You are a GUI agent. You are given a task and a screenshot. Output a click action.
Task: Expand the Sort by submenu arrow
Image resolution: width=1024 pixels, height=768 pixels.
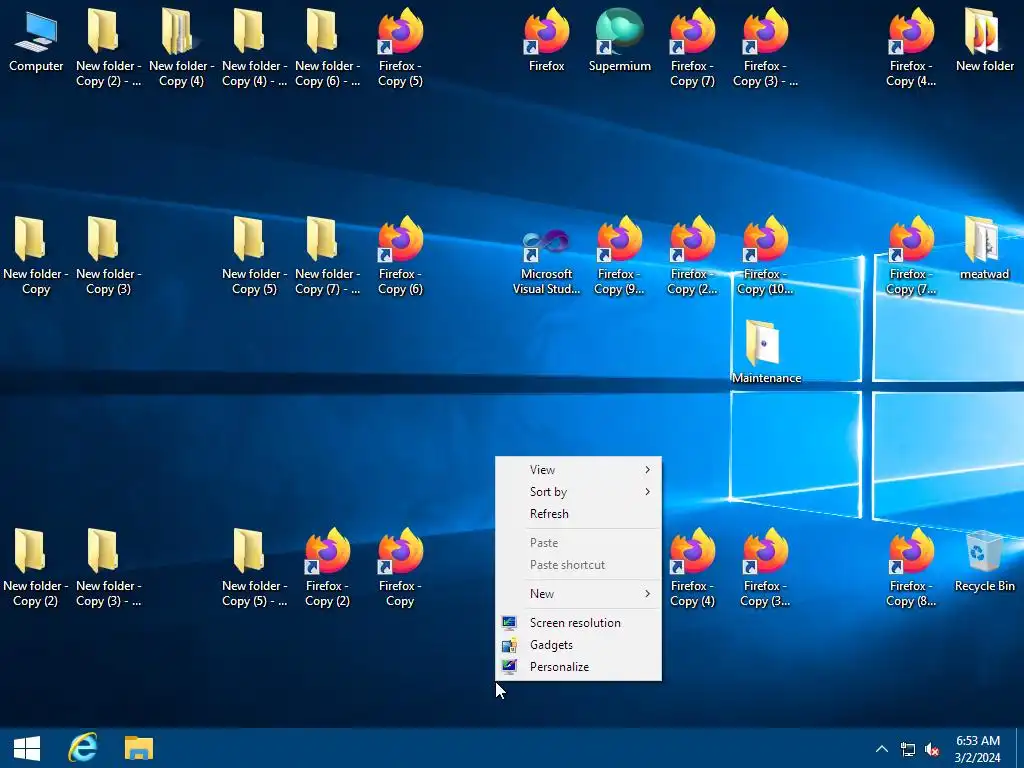click(x=647, y=492)
